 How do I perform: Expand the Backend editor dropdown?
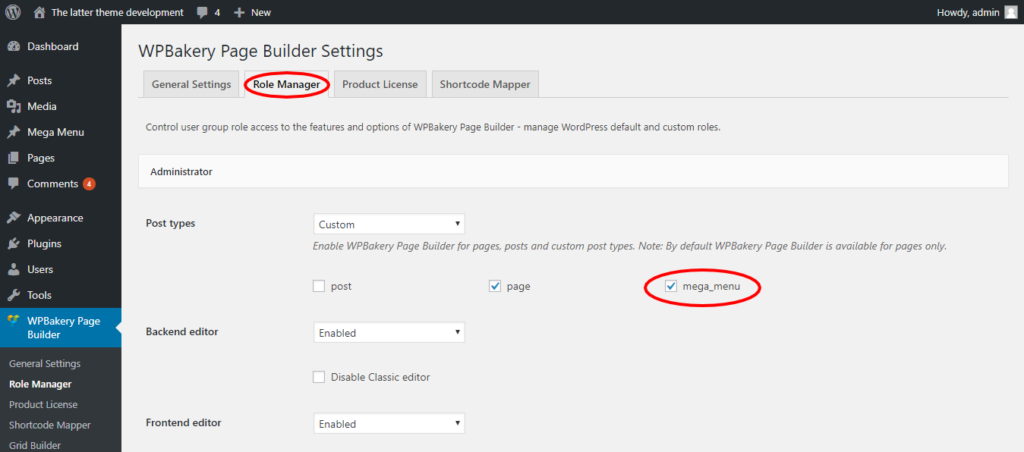pos(389,333)
